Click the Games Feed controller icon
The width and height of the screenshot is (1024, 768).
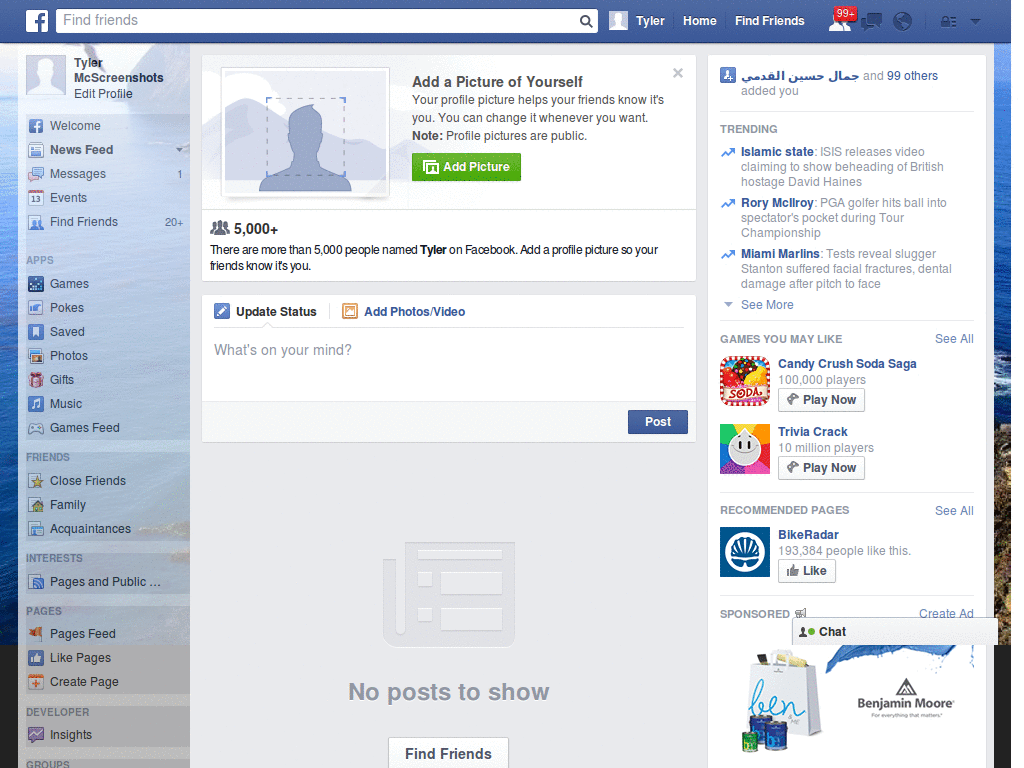tap(36, 428)
